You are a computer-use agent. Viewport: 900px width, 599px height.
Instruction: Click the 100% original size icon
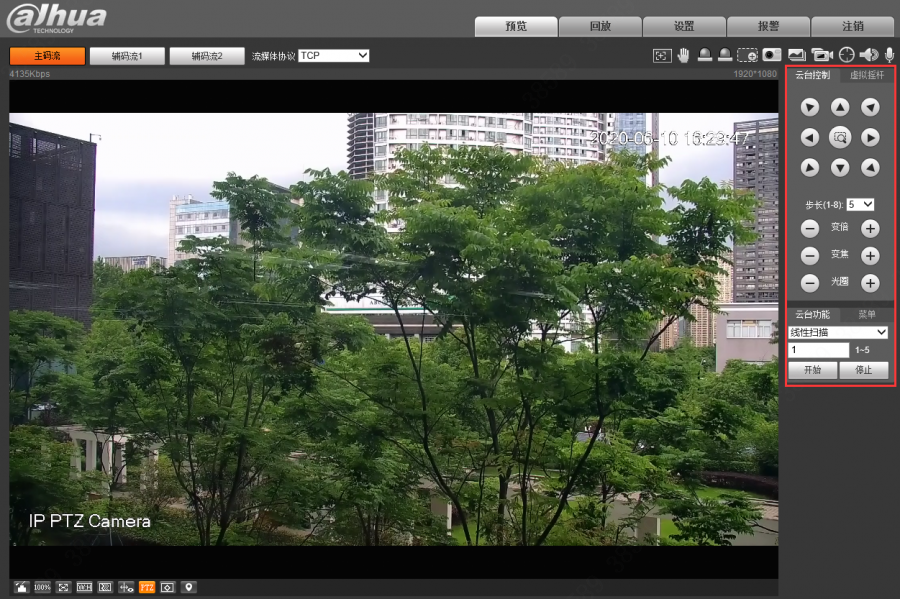point(42,587)
